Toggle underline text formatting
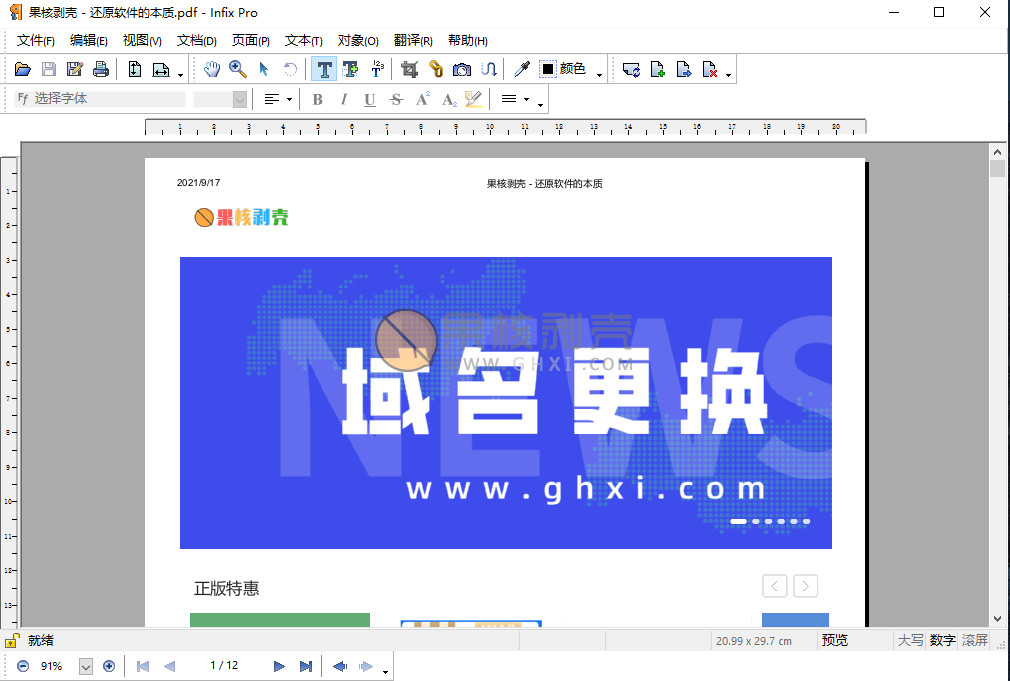This screenshot has width=1010, height=681. (x=370, y=99)
